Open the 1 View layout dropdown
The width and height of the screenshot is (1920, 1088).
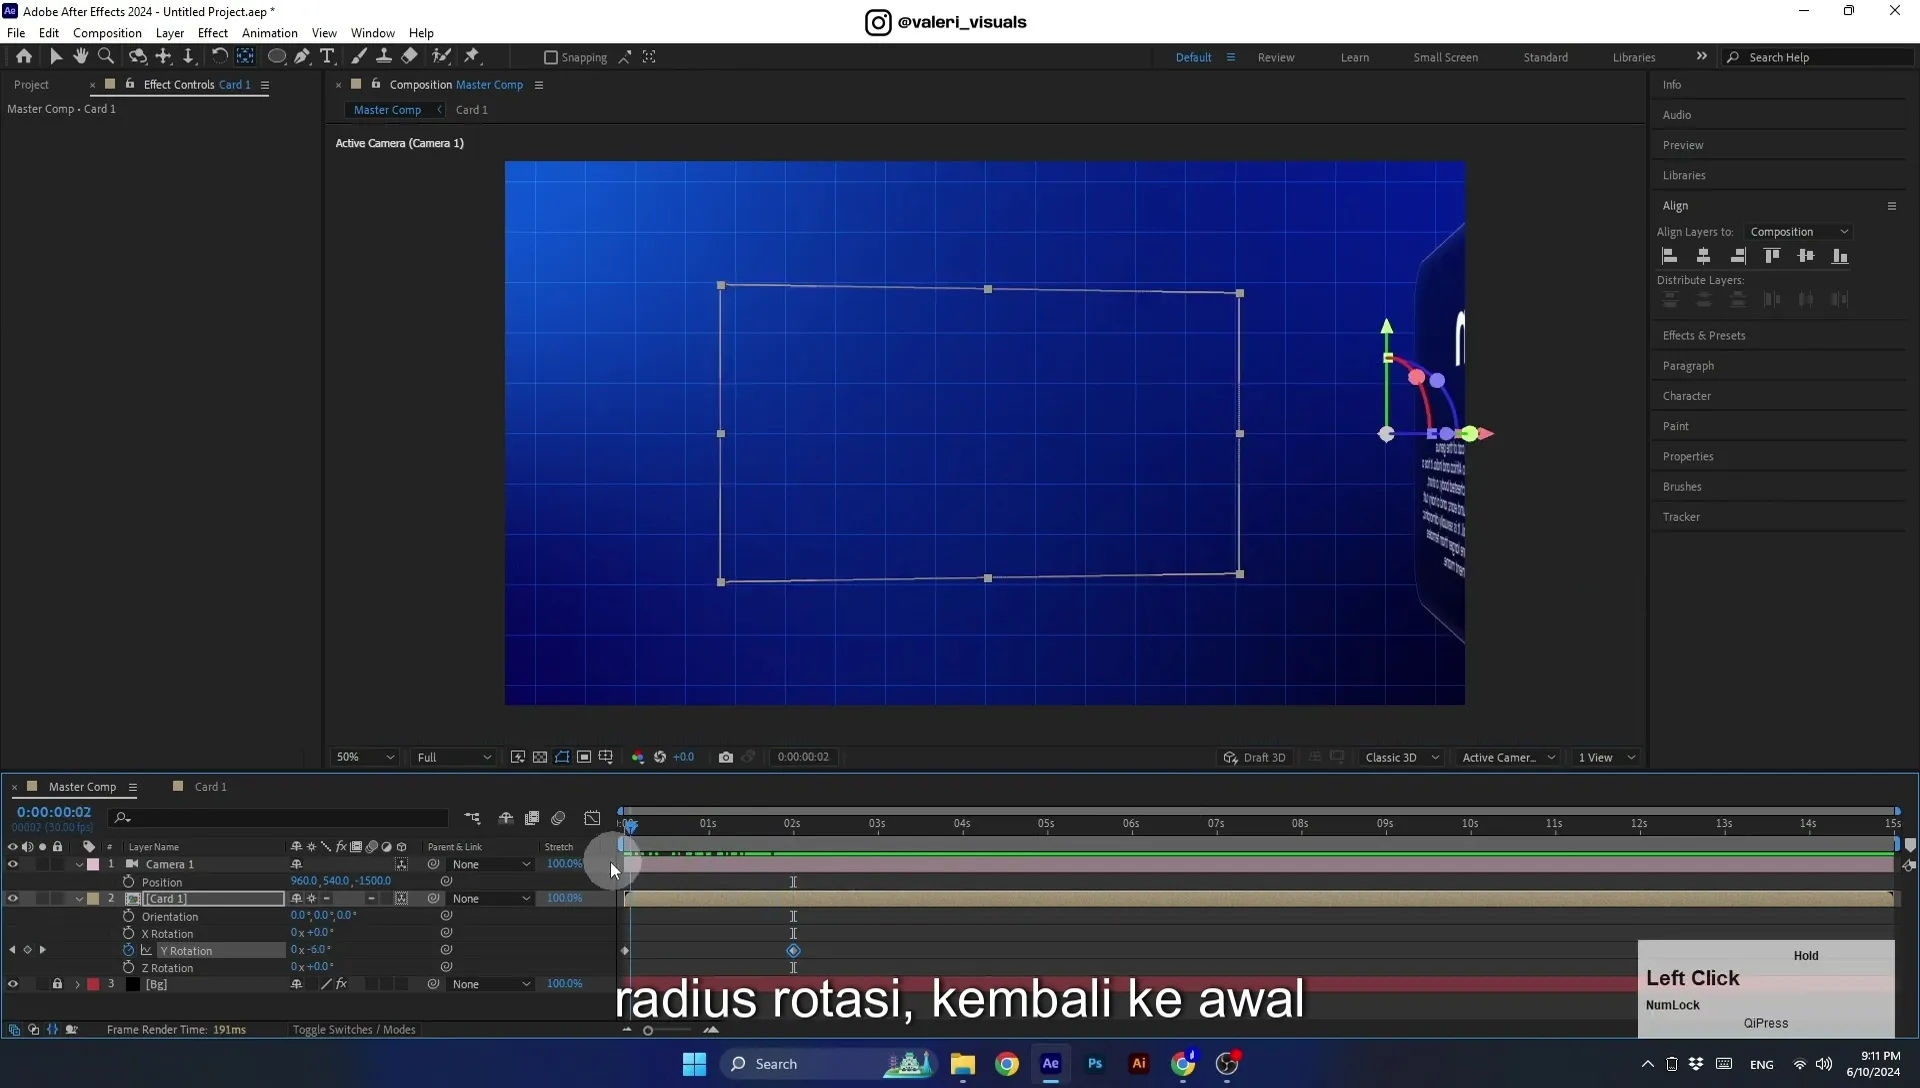(x=1606, y=757)
